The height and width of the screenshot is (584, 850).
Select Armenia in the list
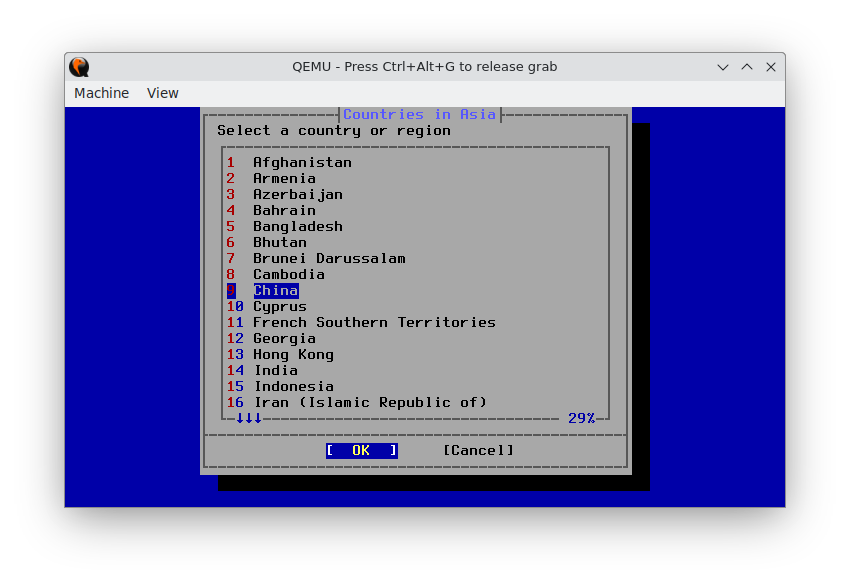pyautogui.click(x=285, y=178)
